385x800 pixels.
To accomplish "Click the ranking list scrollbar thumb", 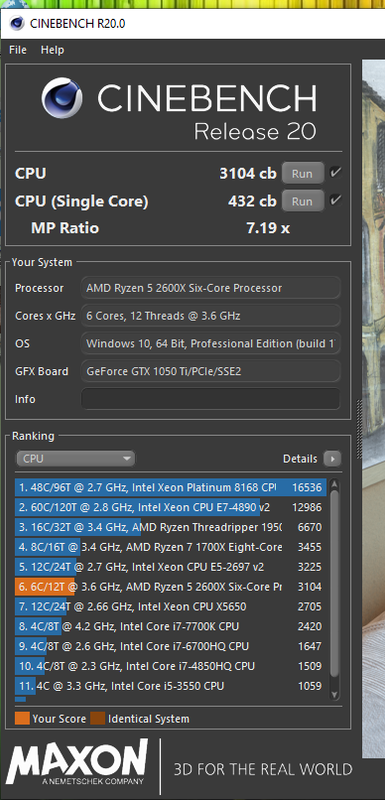I will pyautogui.click(x=335, y=583).
